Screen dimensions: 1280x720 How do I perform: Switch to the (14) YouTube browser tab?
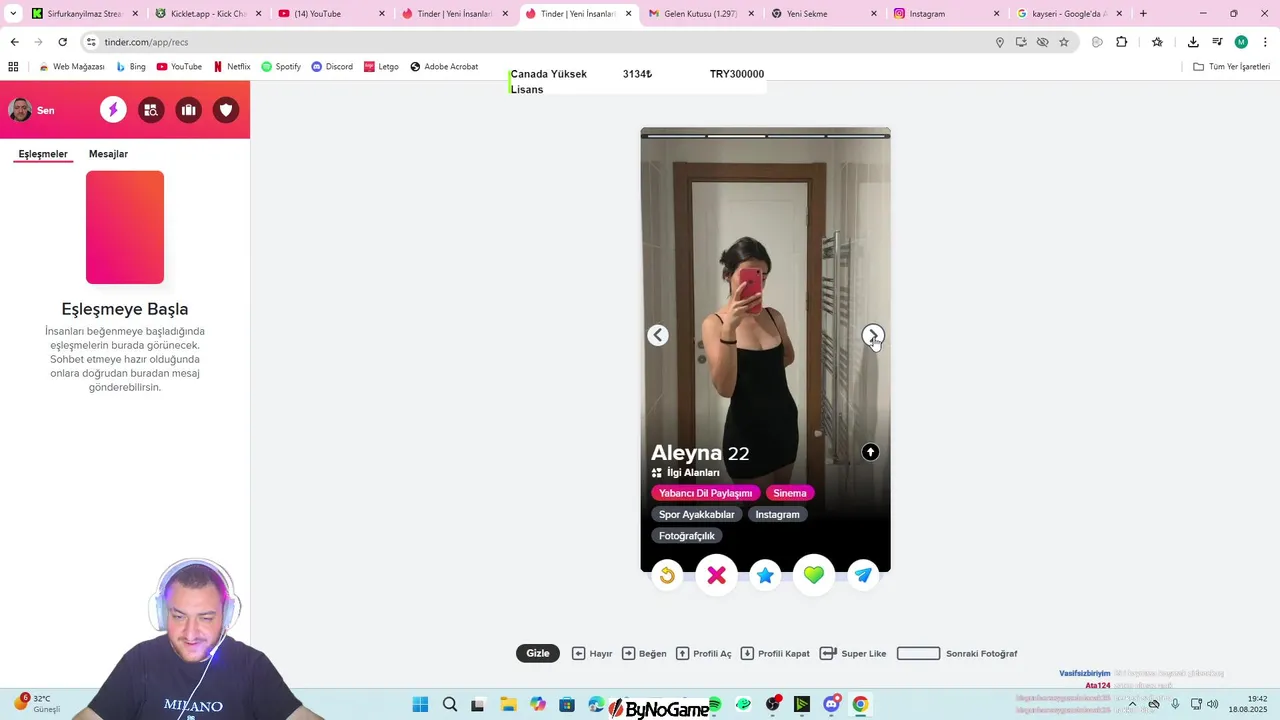[330, 14]
